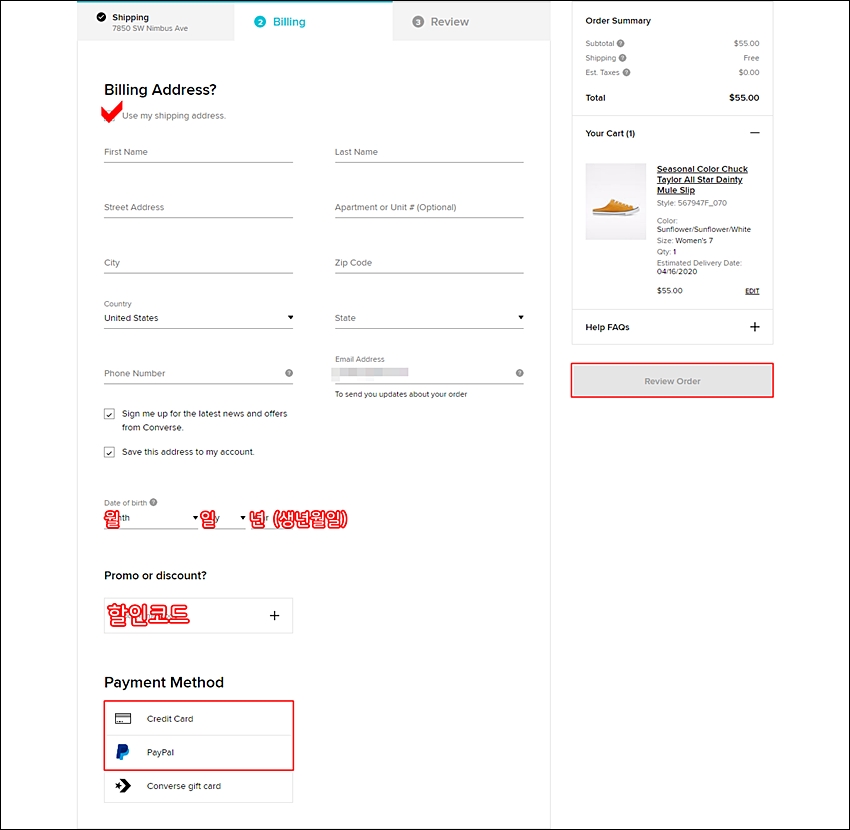This screenshot has width=850, height=830.
Task: Choose PayPal payment method
Action: coord(198,752)
